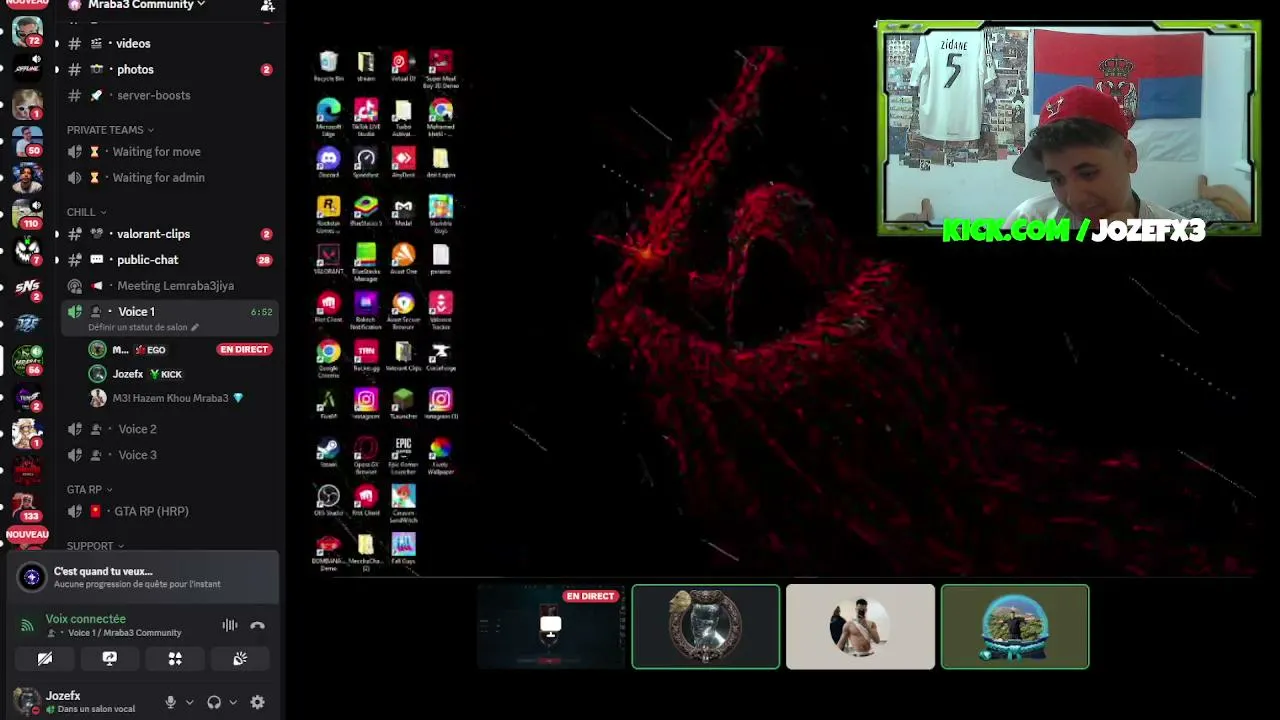Click the EN DIRECT badge in Voice 1

tap(245, 350)
